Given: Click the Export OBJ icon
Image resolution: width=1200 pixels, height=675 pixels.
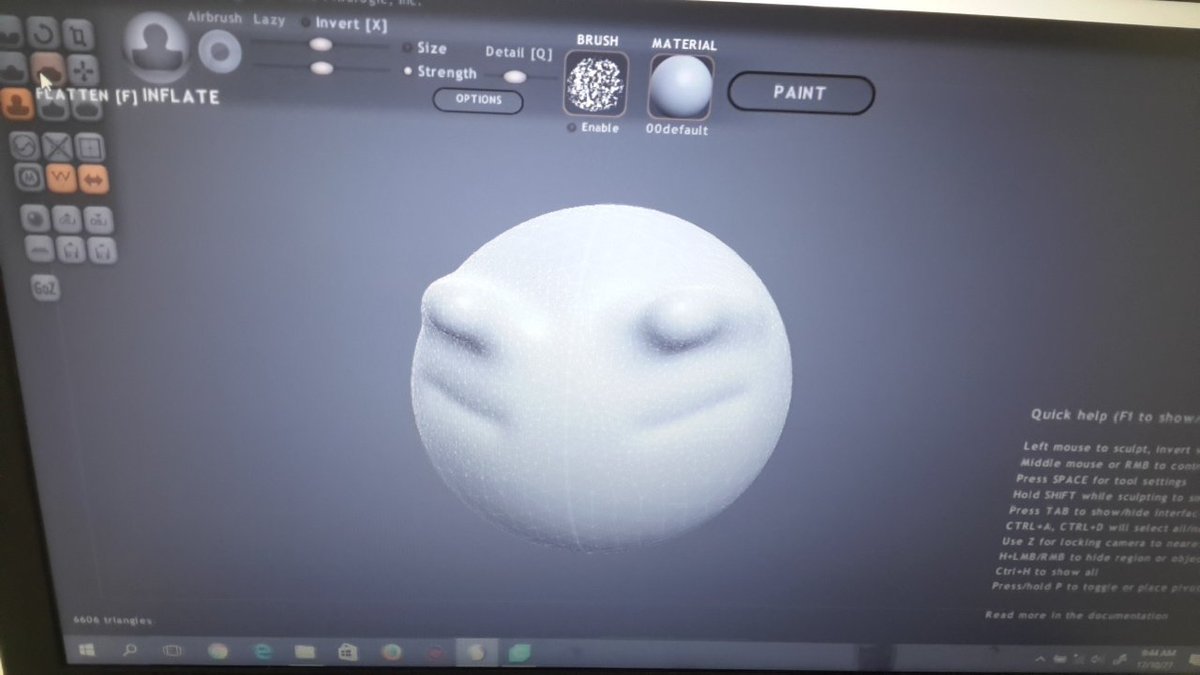Looking at the screenshot, I should [99, 220].
